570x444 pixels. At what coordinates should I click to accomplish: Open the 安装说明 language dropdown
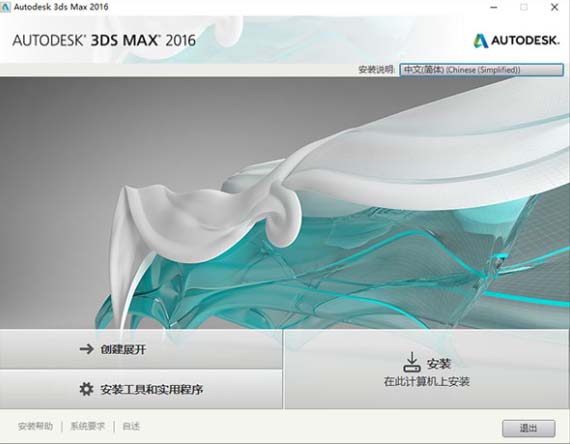click(481, 70)
